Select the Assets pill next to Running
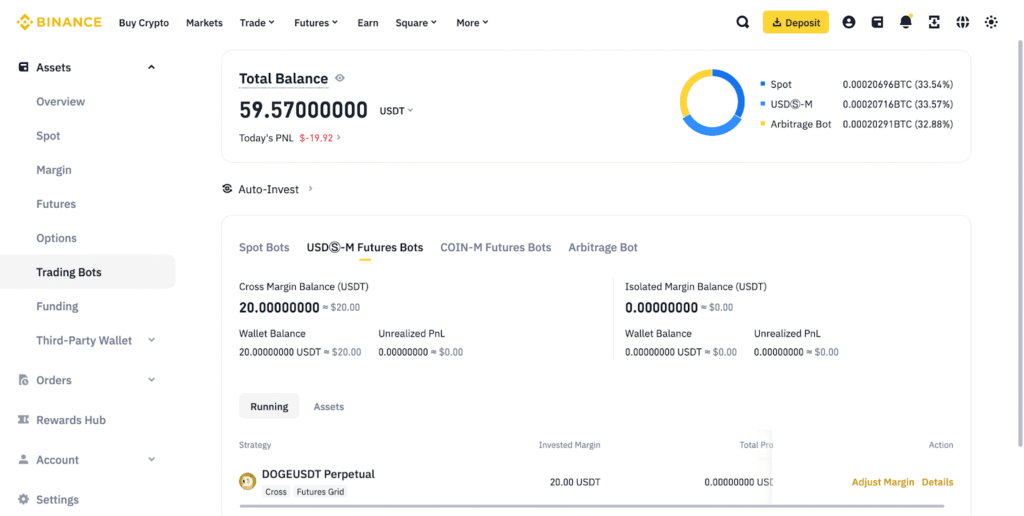 [x=328, y=407]
